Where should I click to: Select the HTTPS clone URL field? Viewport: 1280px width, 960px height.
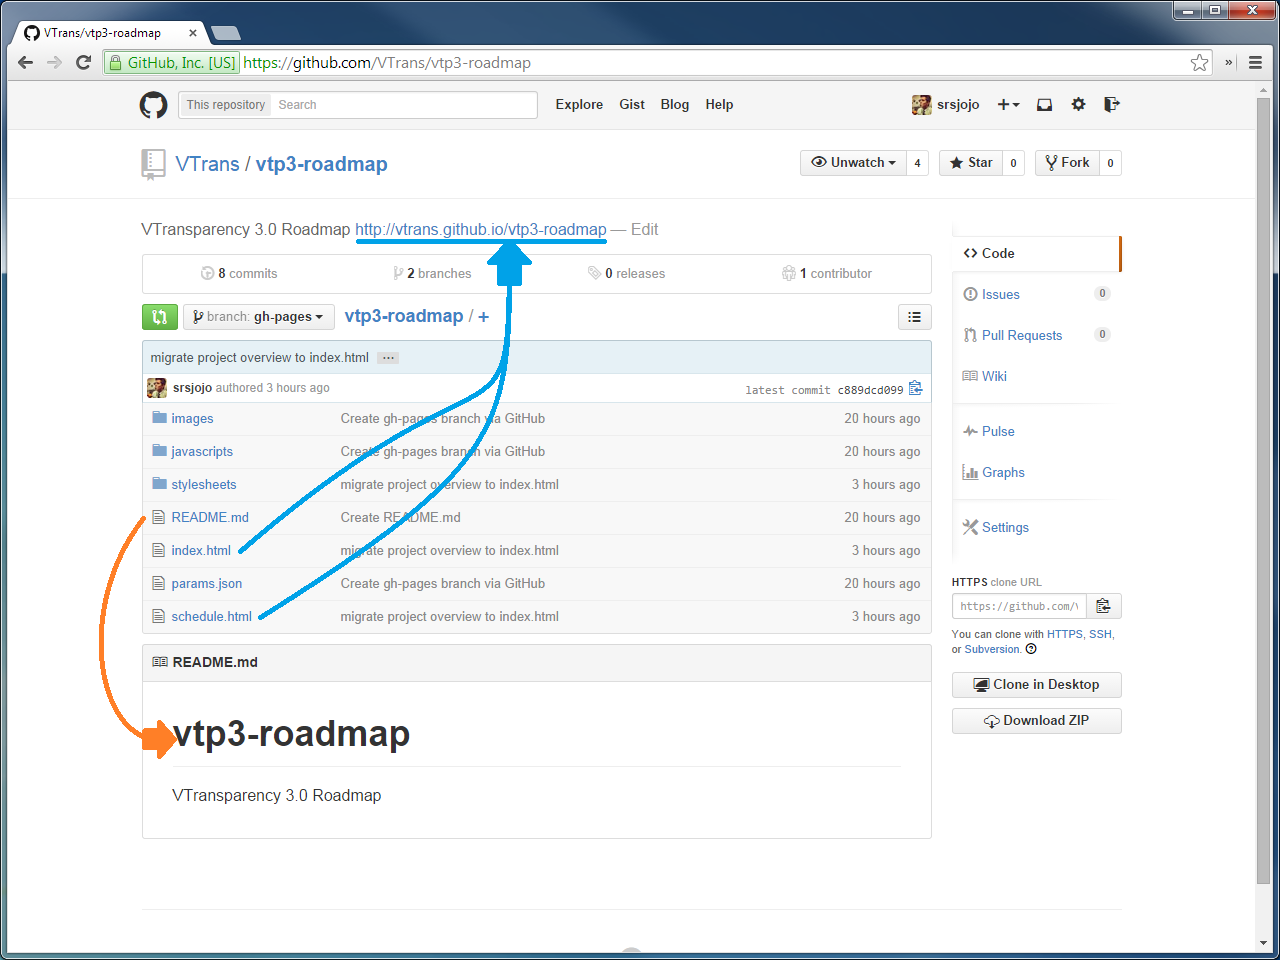coord(1020,606)
